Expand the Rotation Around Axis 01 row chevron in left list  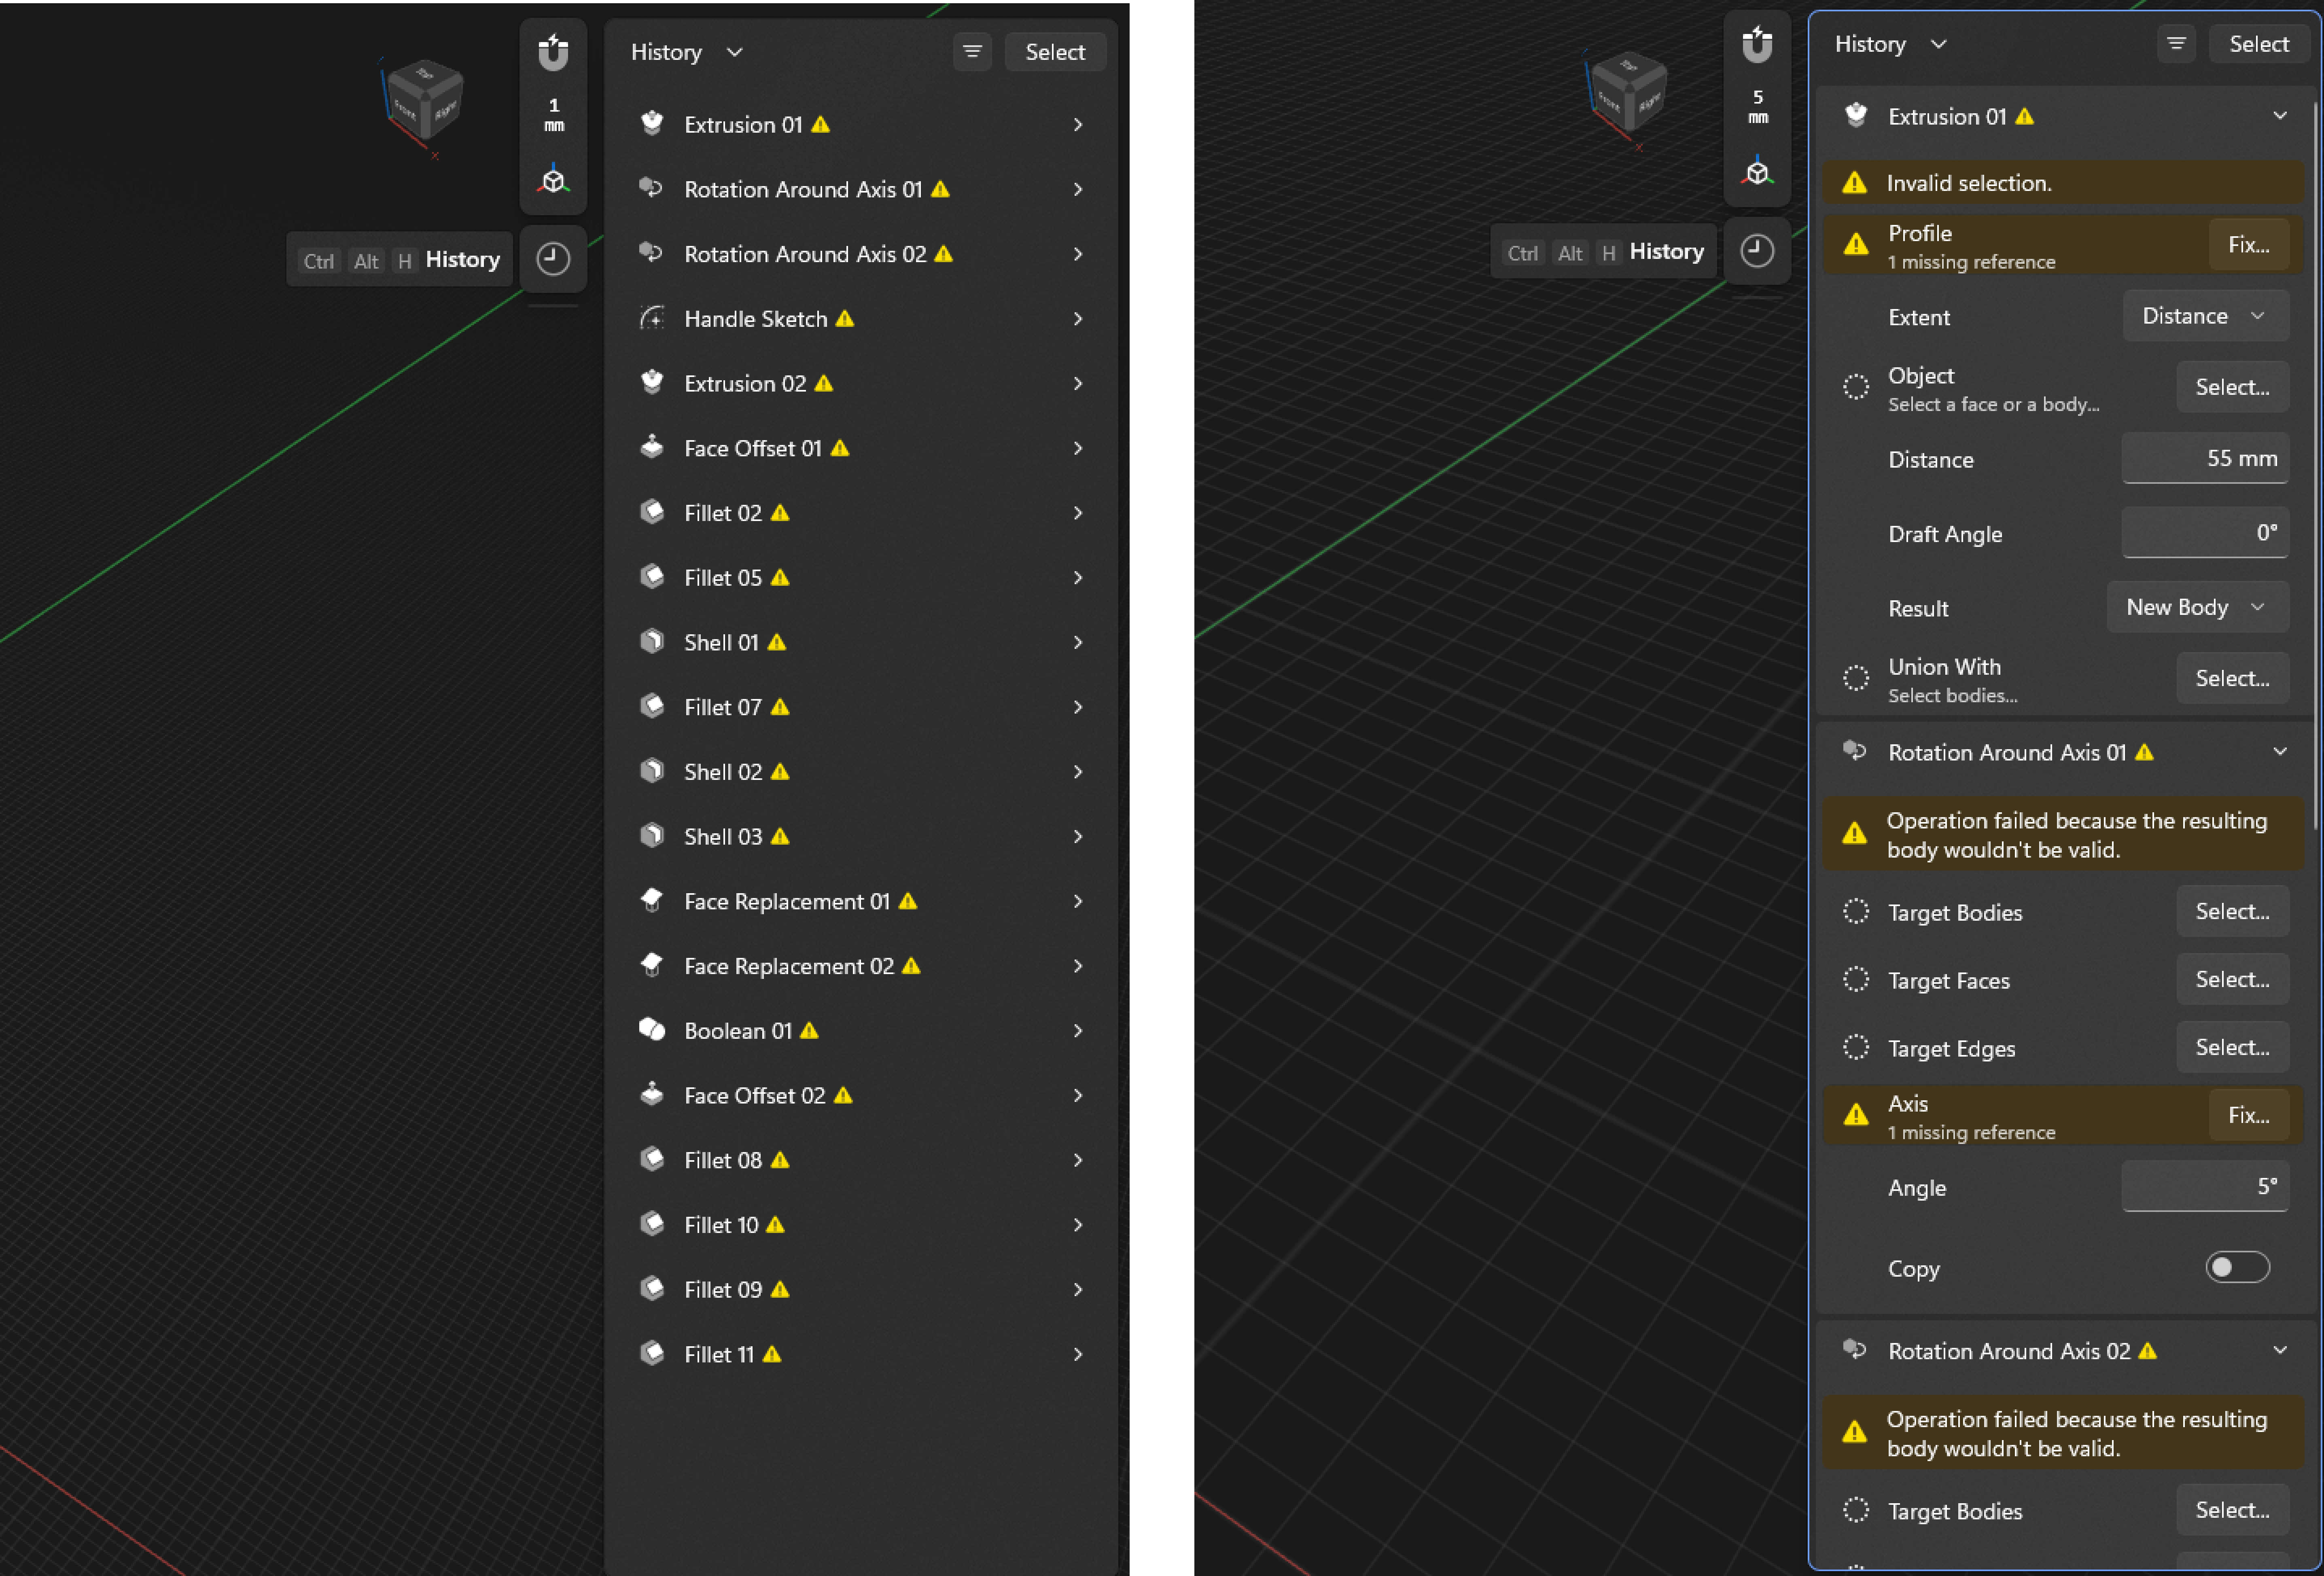point(1077,189)
